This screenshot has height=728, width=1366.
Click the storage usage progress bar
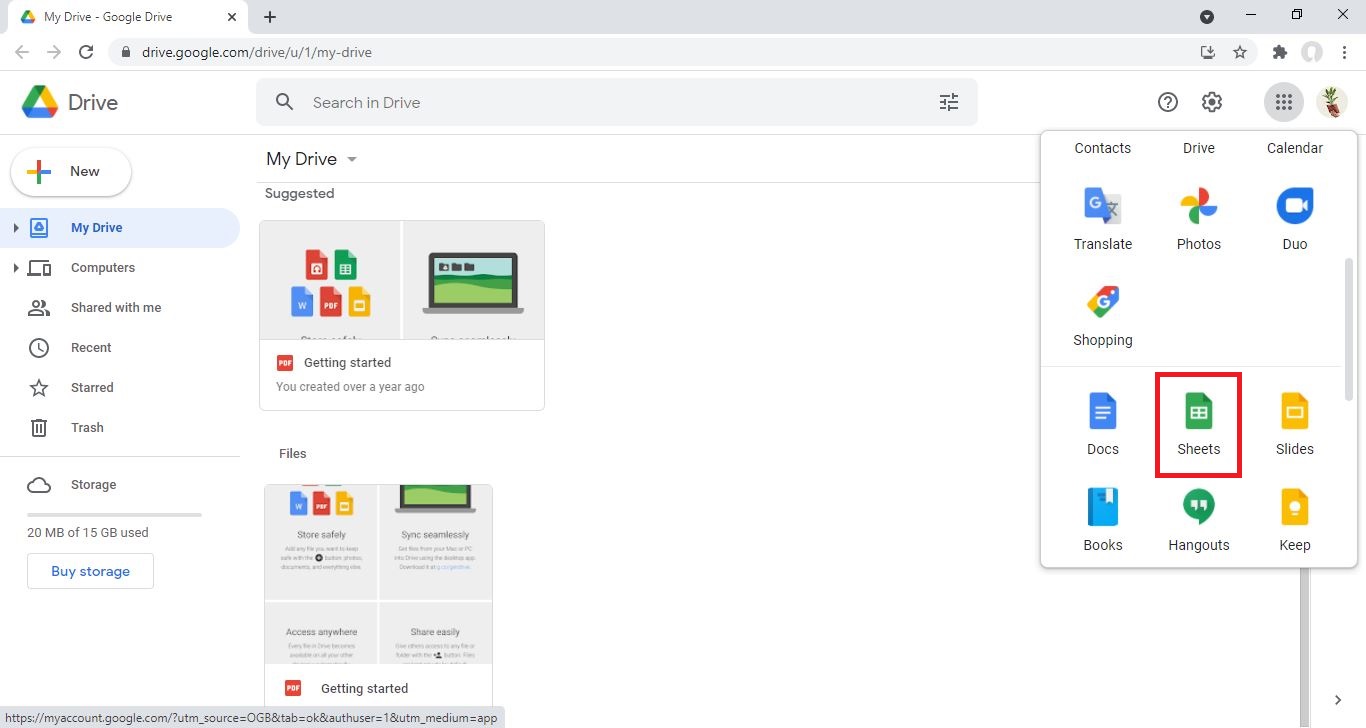tap(114, 515)
